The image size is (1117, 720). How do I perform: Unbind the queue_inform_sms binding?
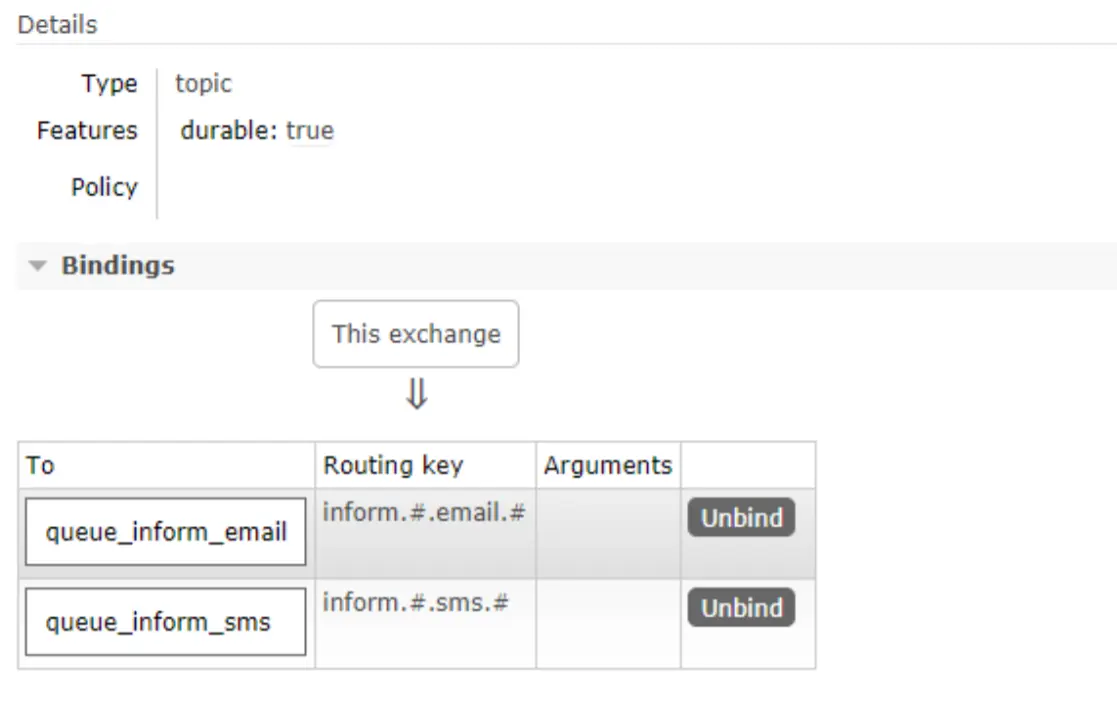741,608
